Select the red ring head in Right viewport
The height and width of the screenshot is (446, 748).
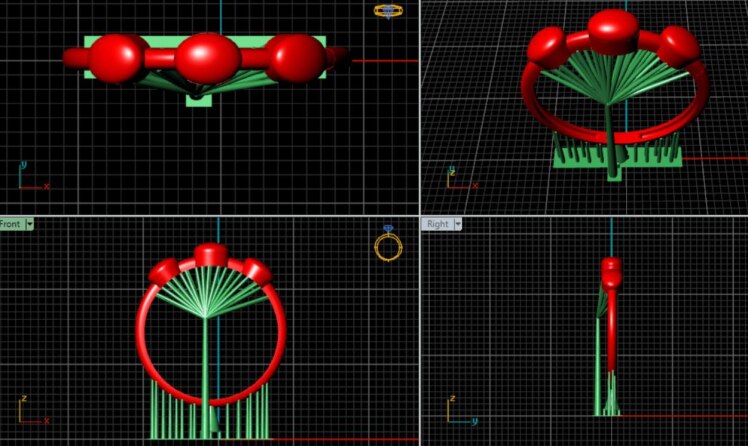[611, 270]
